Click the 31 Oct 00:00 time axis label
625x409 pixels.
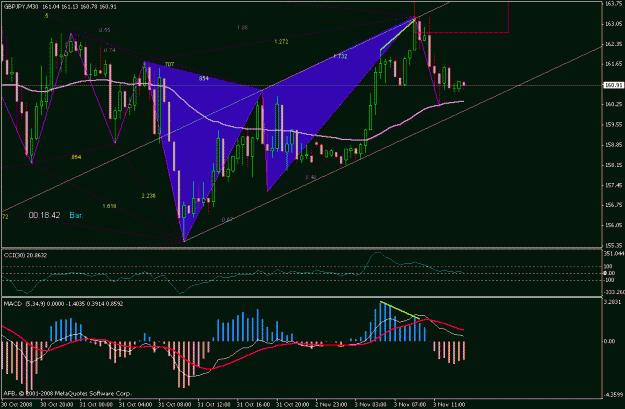(96, 405)
